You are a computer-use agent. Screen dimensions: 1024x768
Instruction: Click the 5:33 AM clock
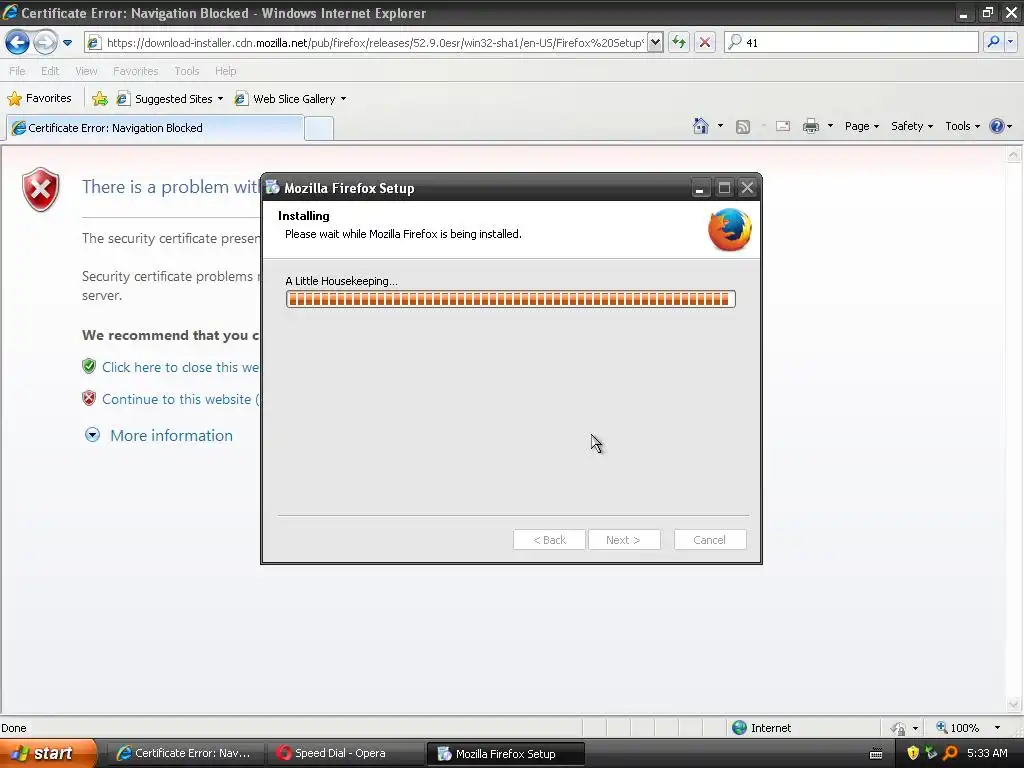pos(987,753)
